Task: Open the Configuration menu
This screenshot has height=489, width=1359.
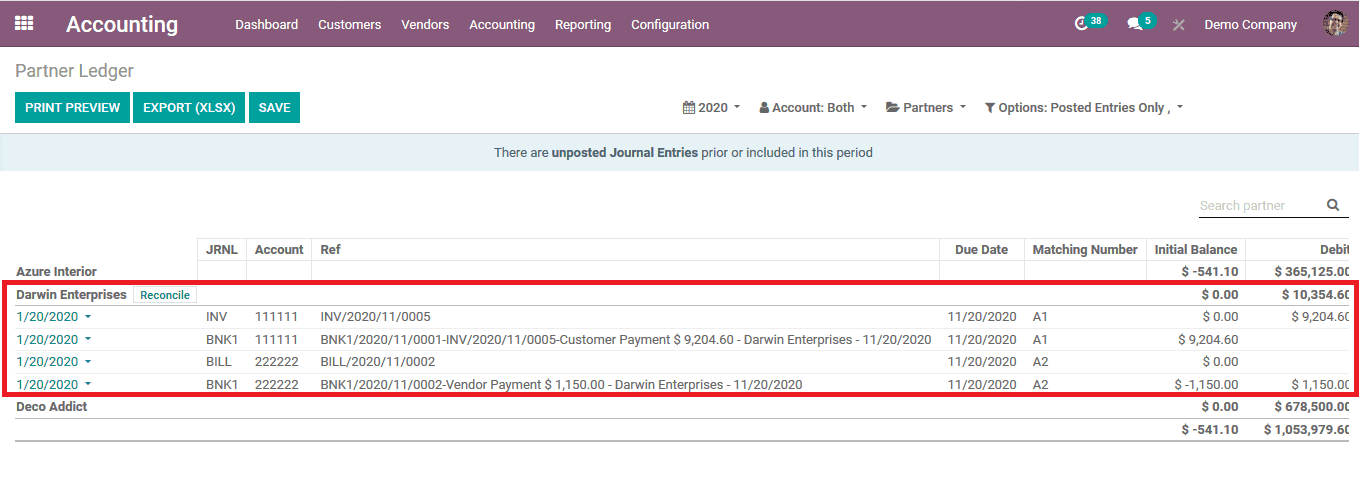Action: click(670, 24)
